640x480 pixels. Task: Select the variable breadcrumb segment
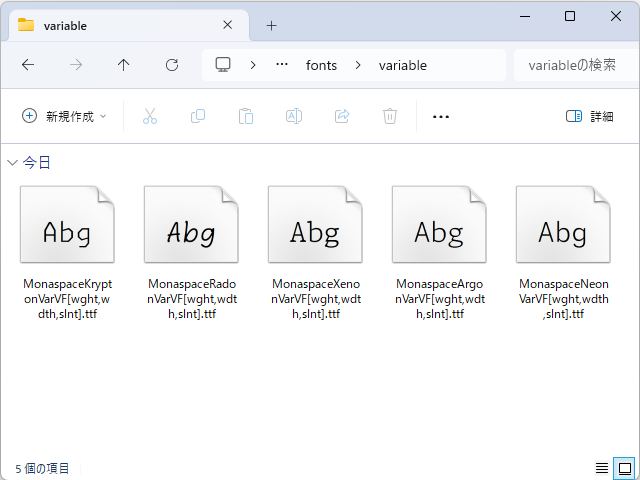pos(402,65)
